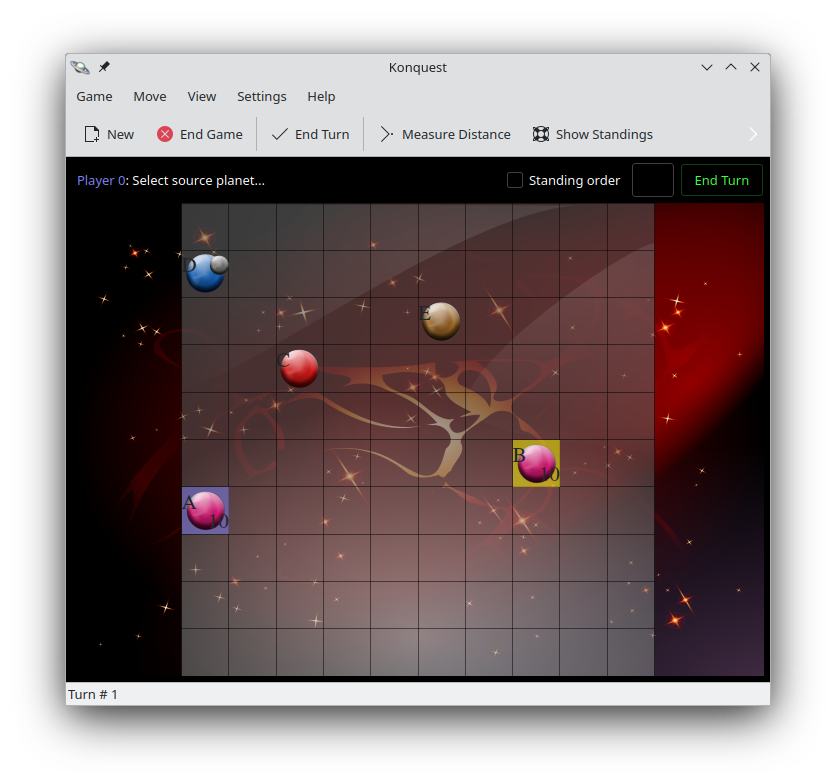This screenshot has width=837, height=784.
Task: Select the red planet C
Action: point(299,368)
